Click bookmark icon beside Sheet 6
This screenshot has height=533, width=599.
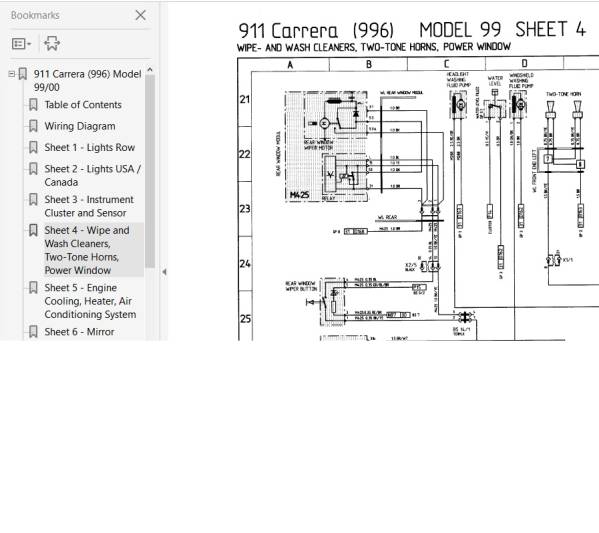33,332
